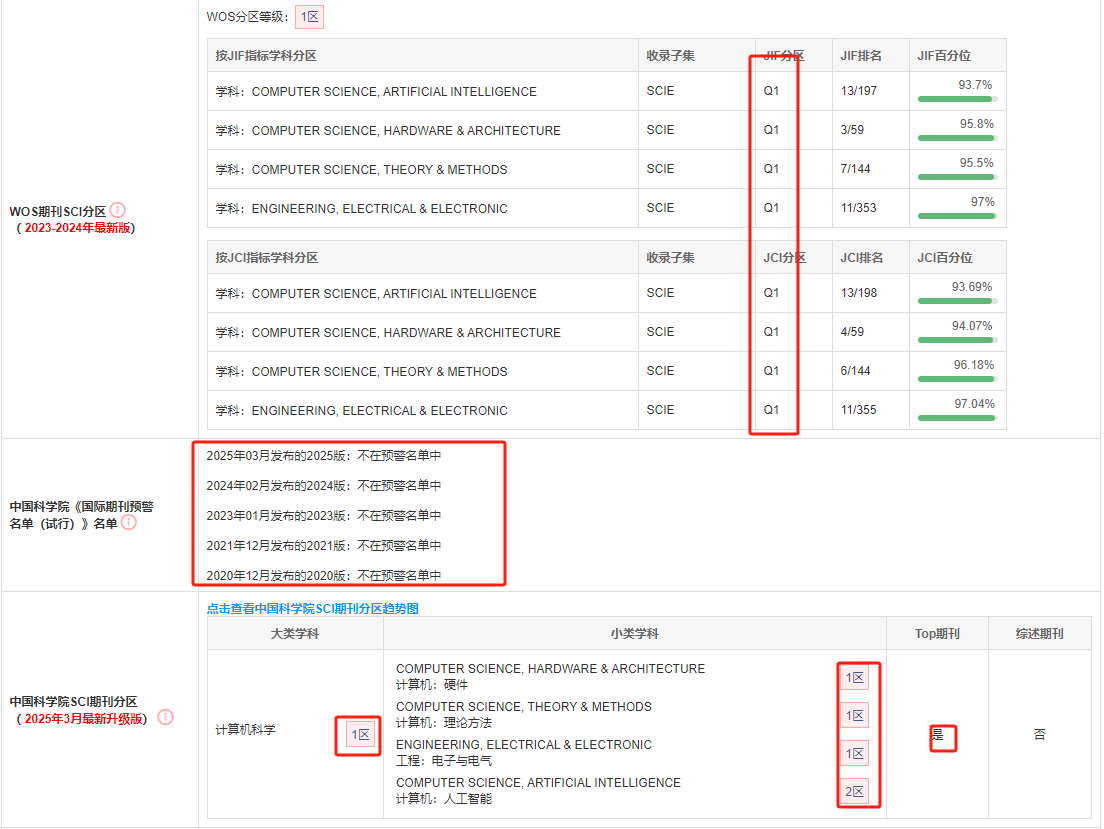Click JIF rank value 3/59
1104x829 pixels.
coord(852,130)
